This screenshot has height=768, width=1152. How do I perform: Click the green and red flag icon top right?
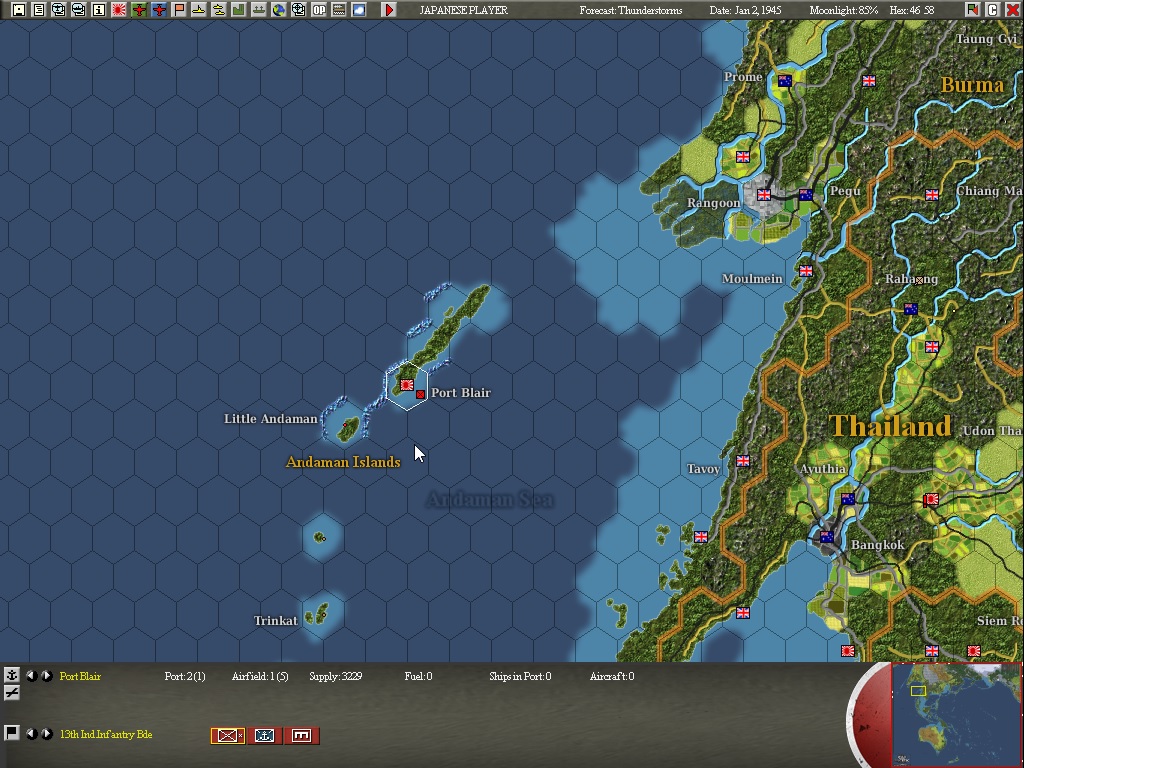[973, 10]
